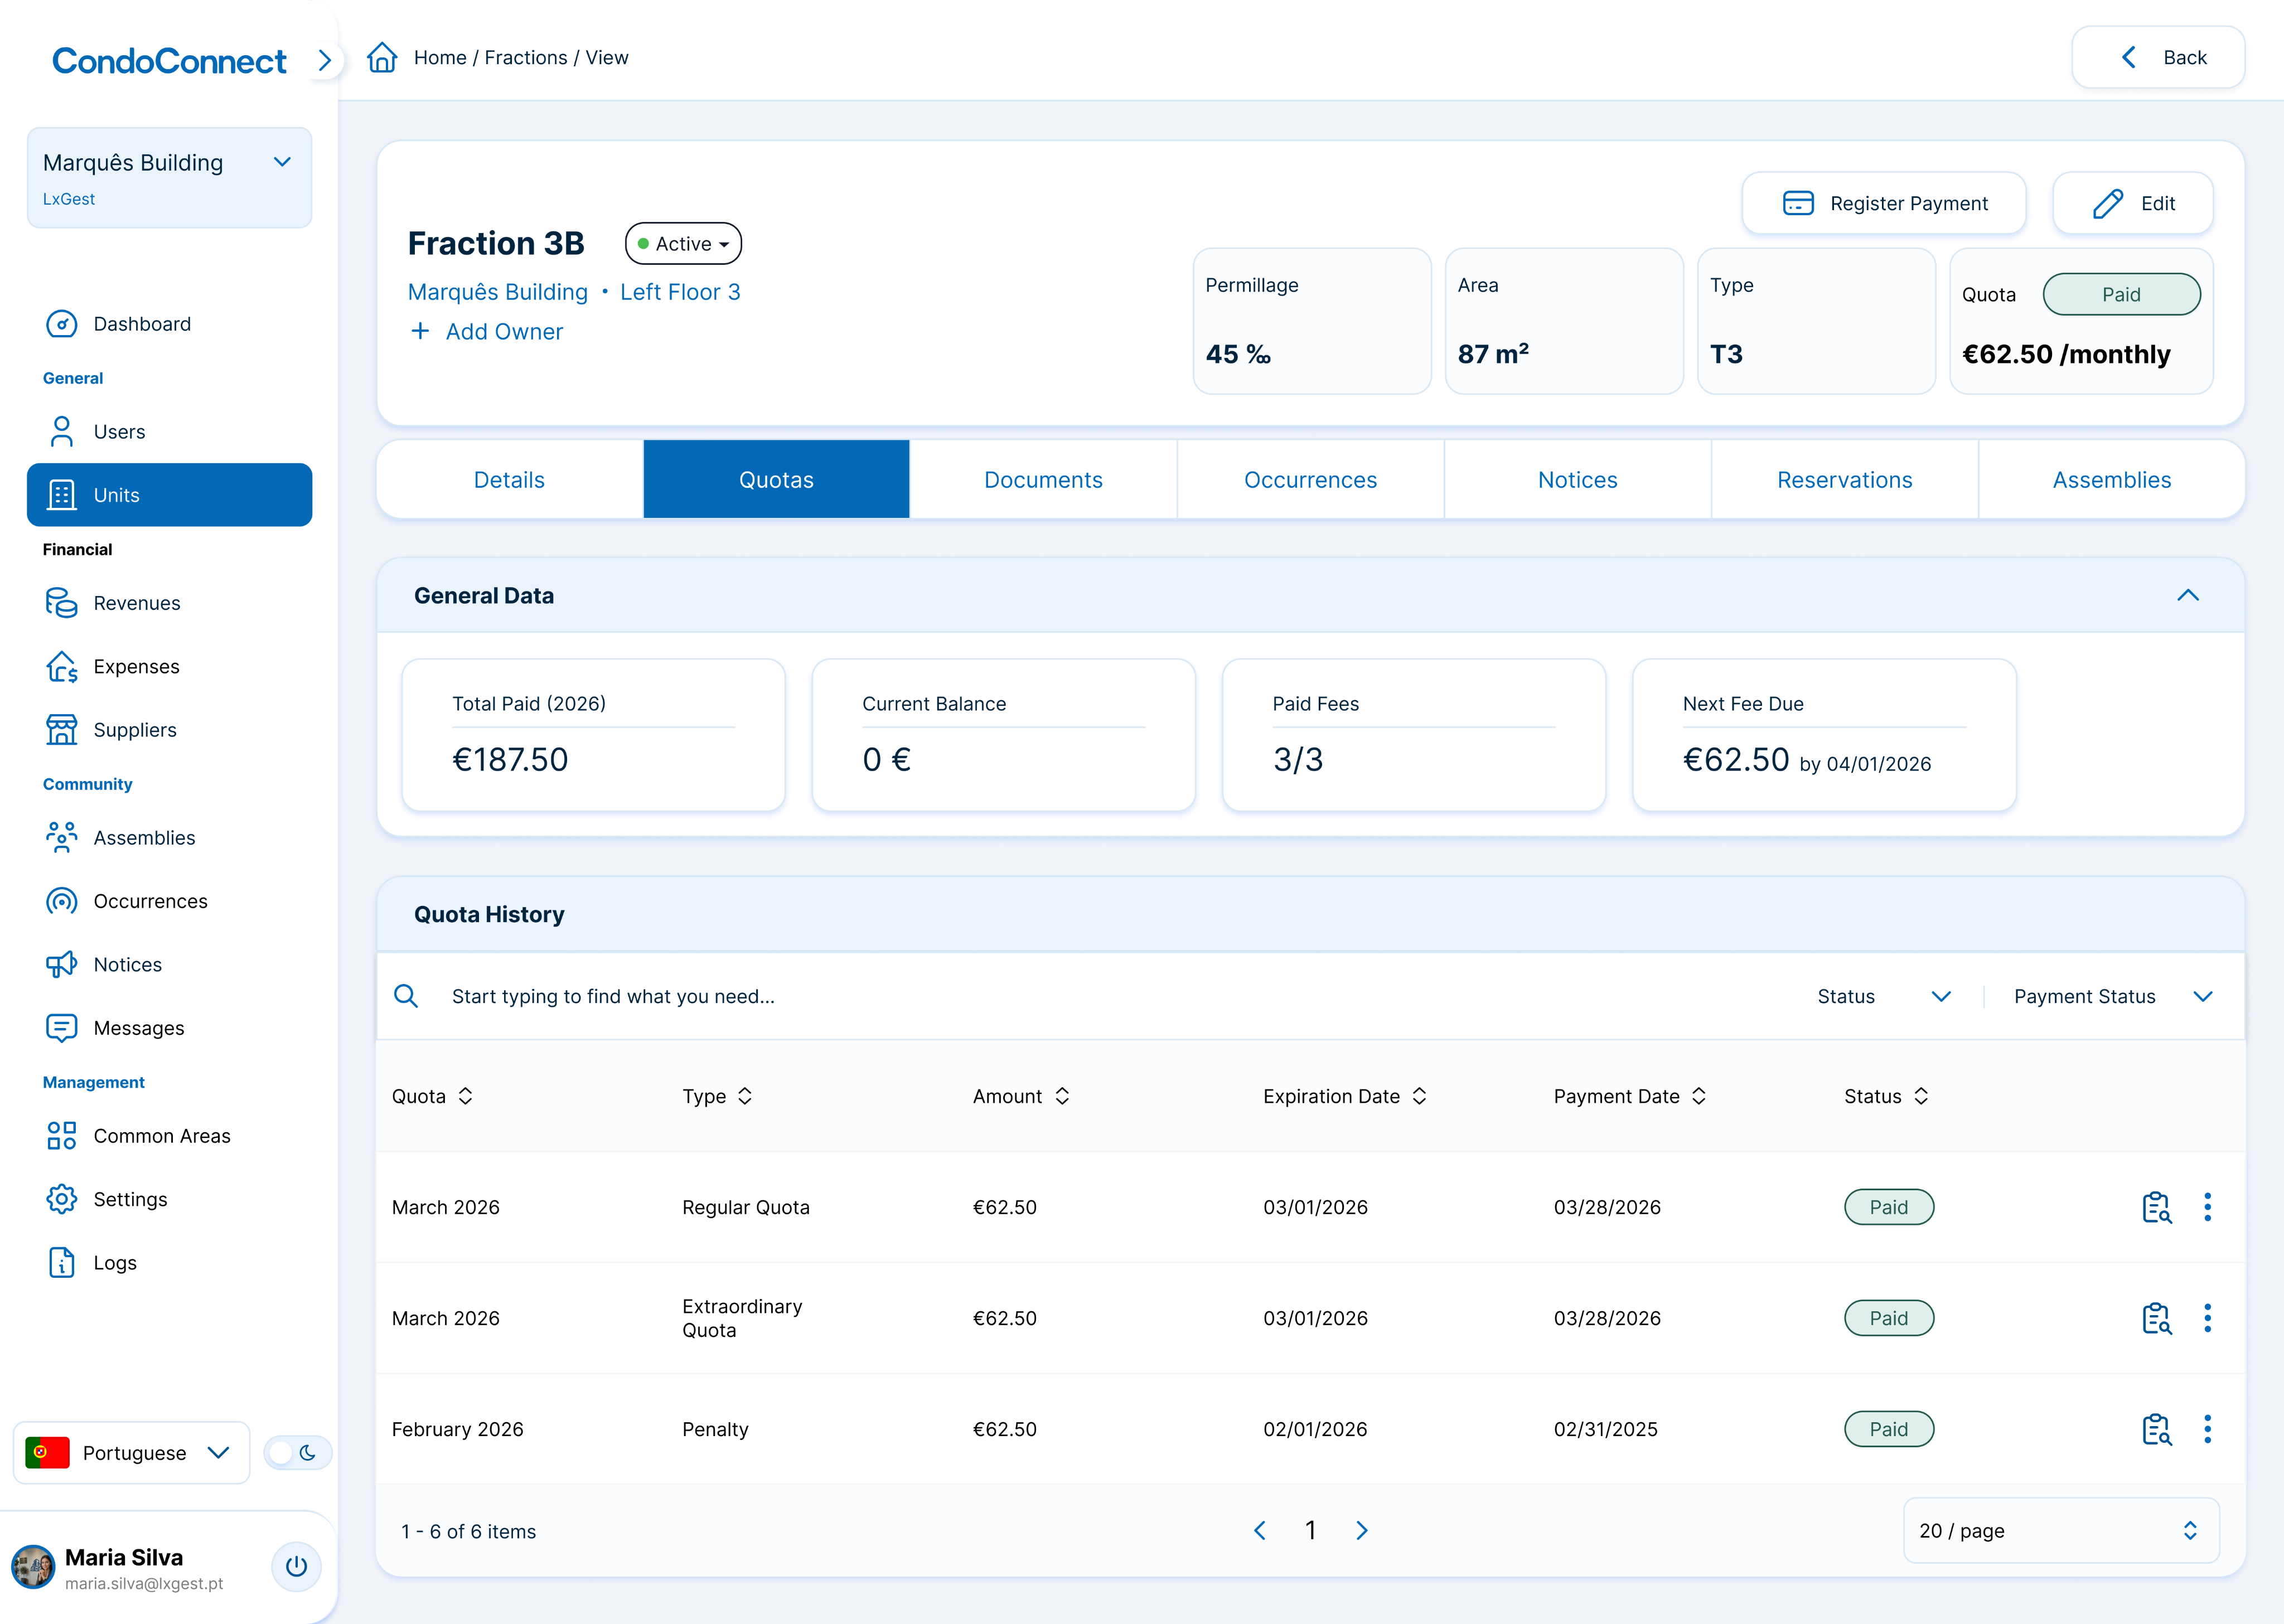The height and width of the screenshot is (1624, 2284).
Task: Change the 20 / page size selector
Action: pos(2060,1531)
